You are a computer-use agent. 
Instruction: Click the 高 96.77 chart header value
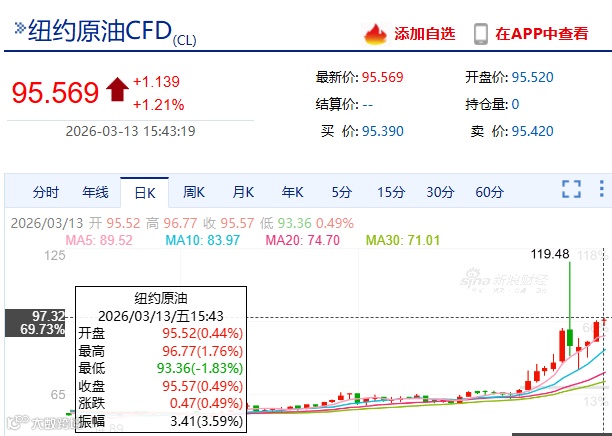tap(172, 223)
